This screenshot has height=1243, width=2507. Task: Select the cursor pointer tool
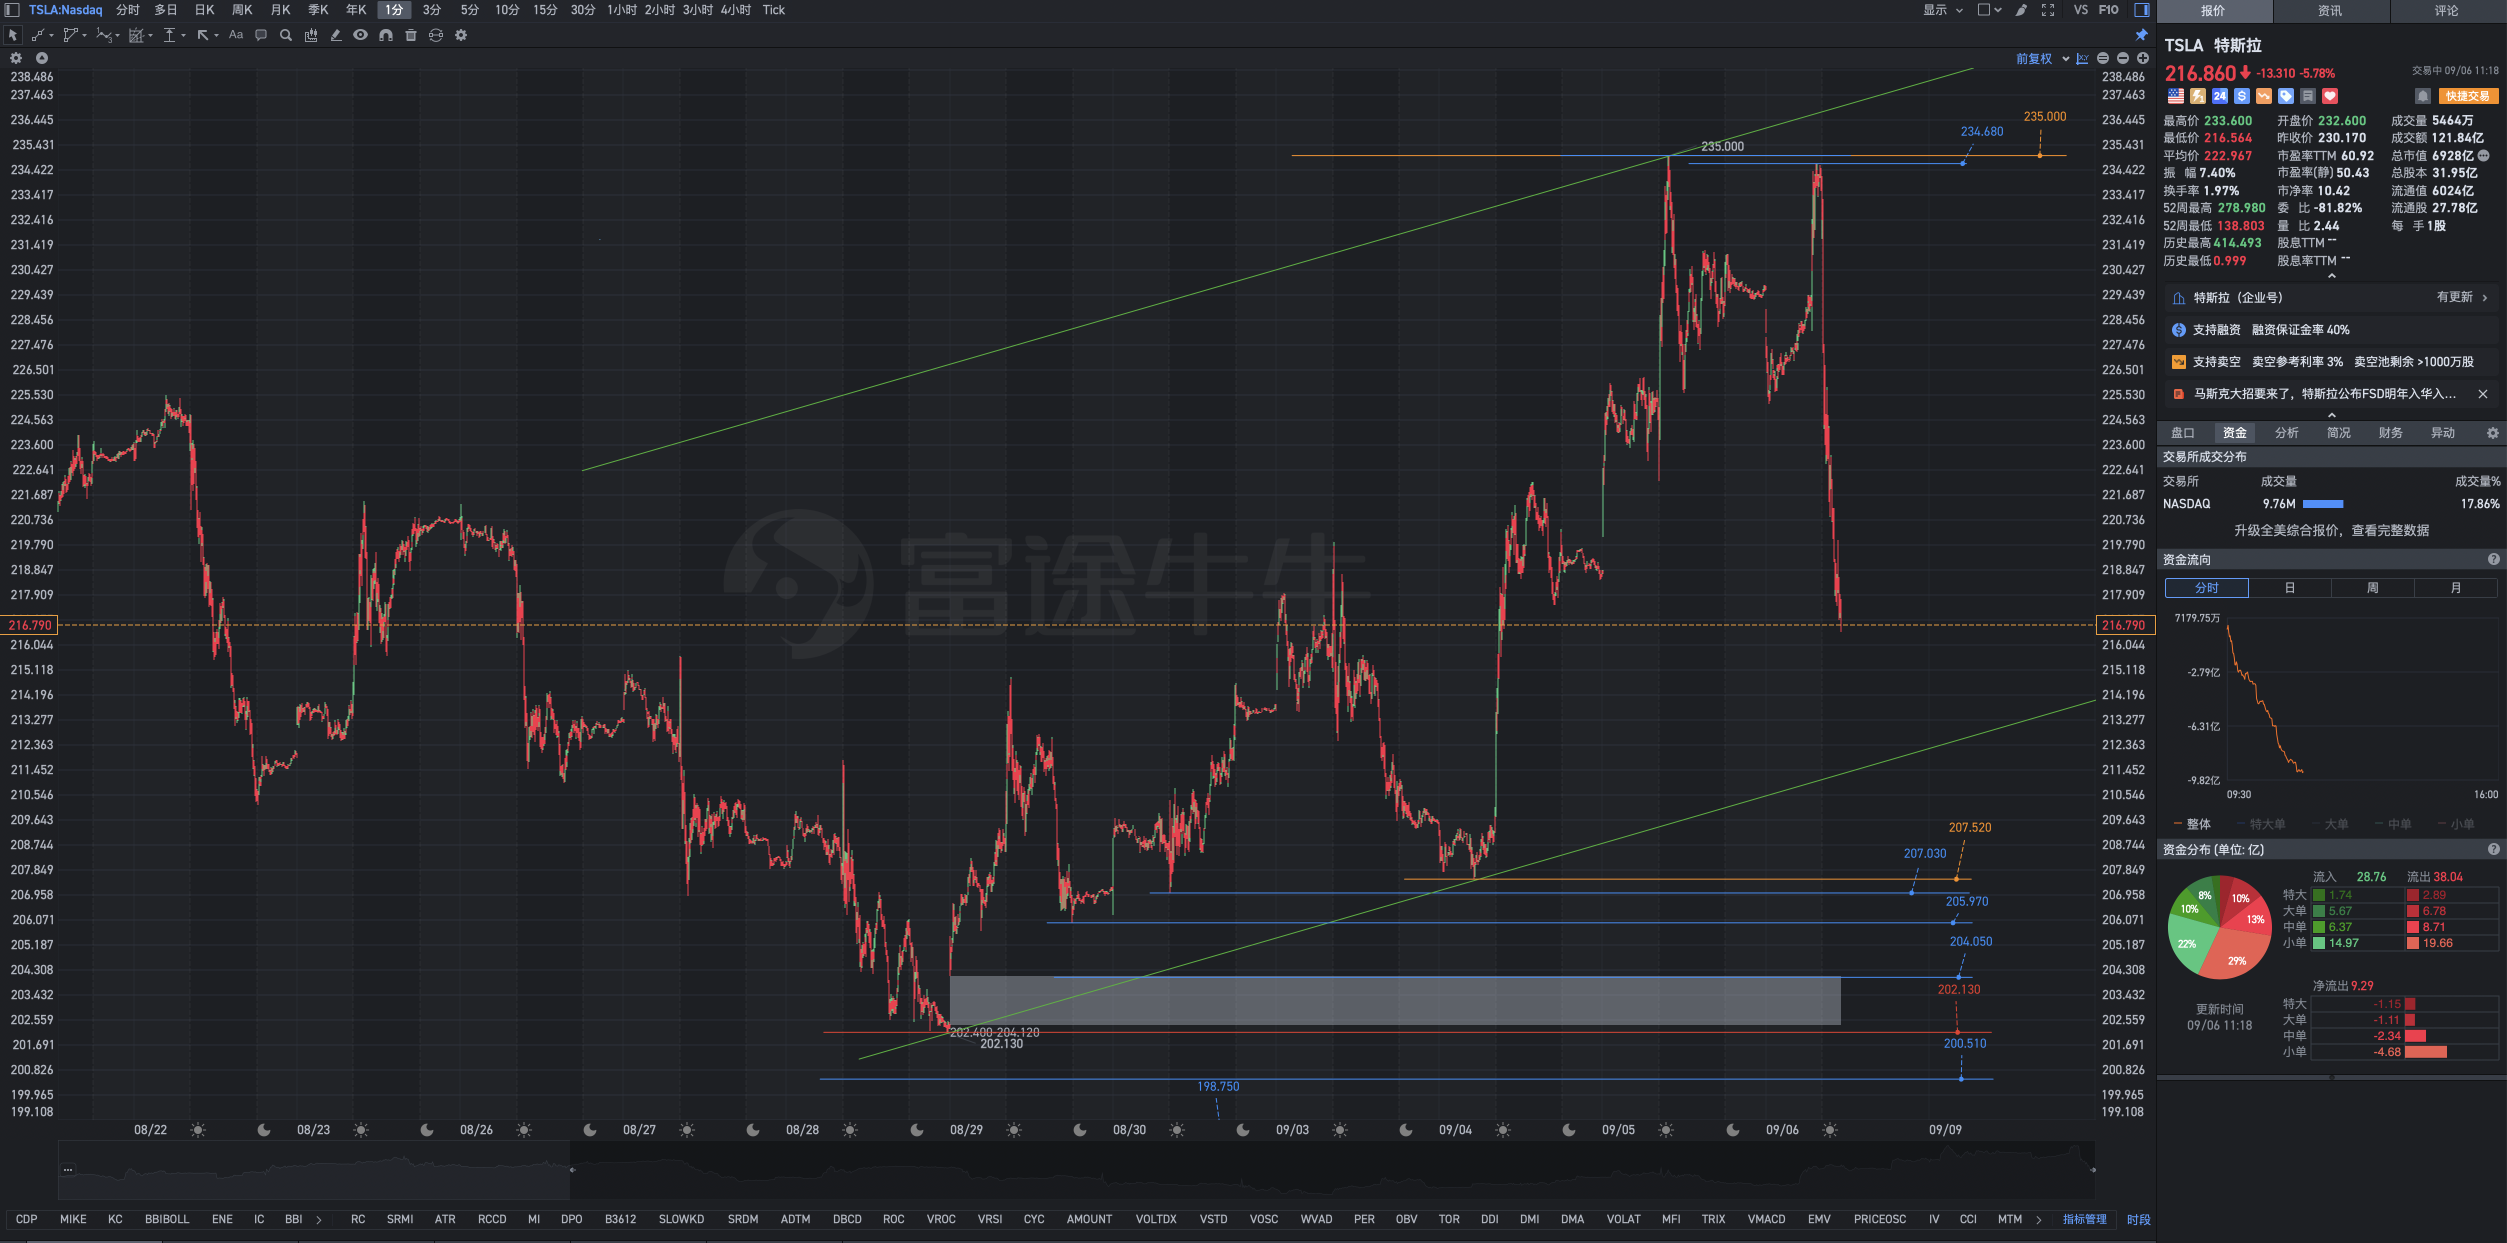(13, 35)
